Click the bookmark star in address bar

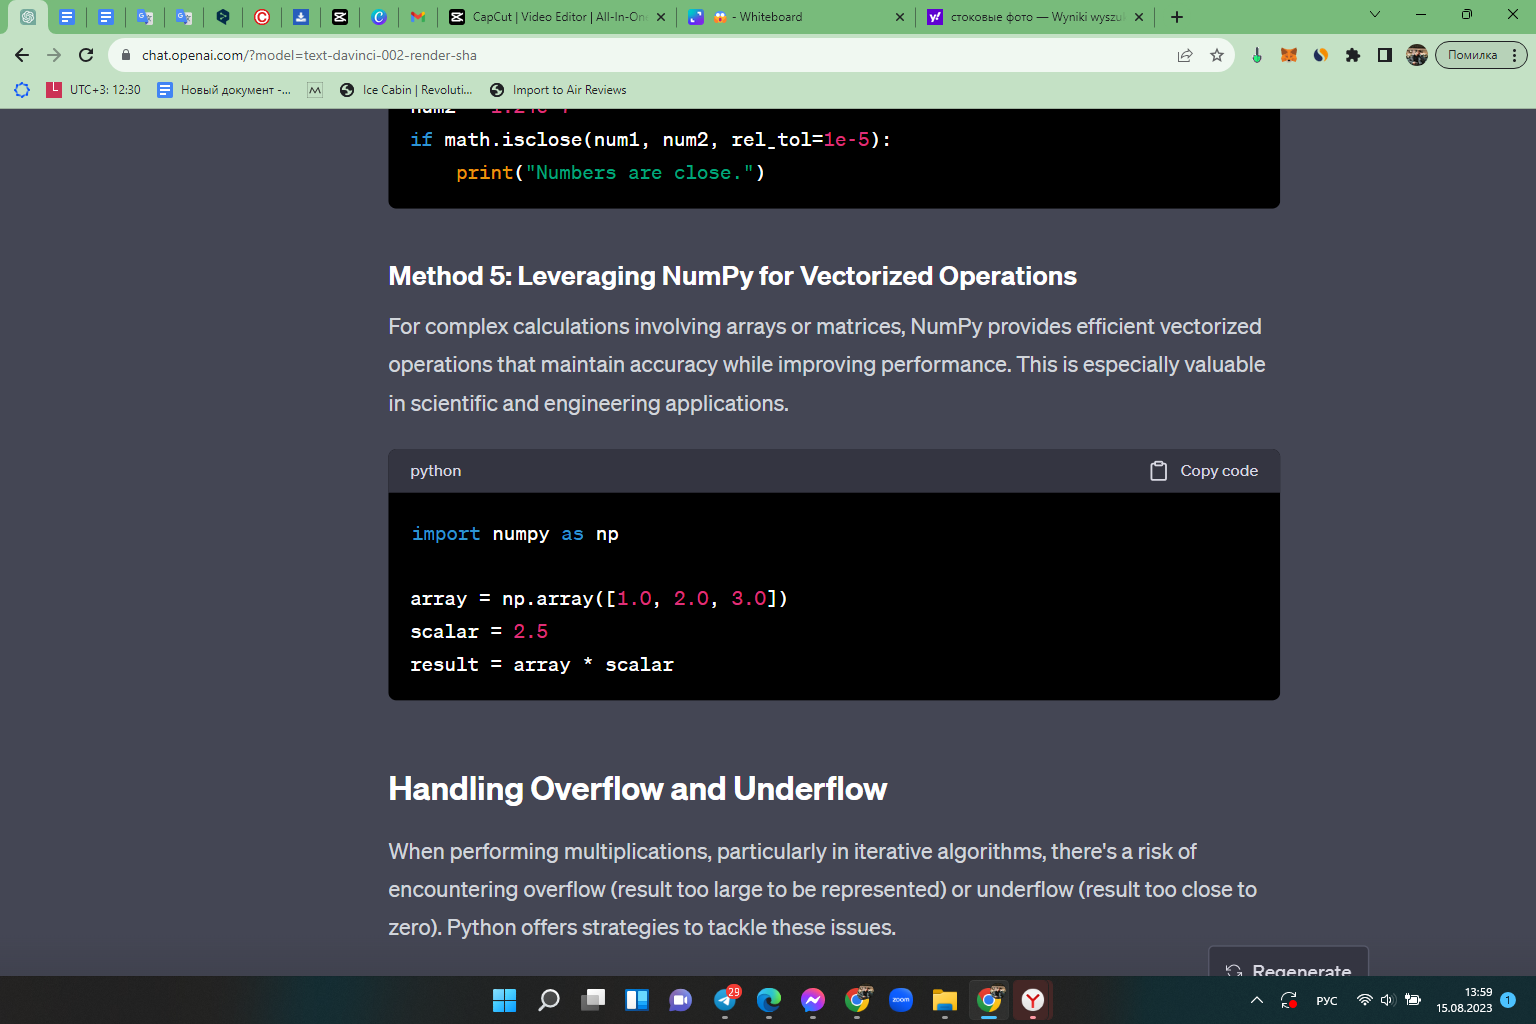(1218, 55)
